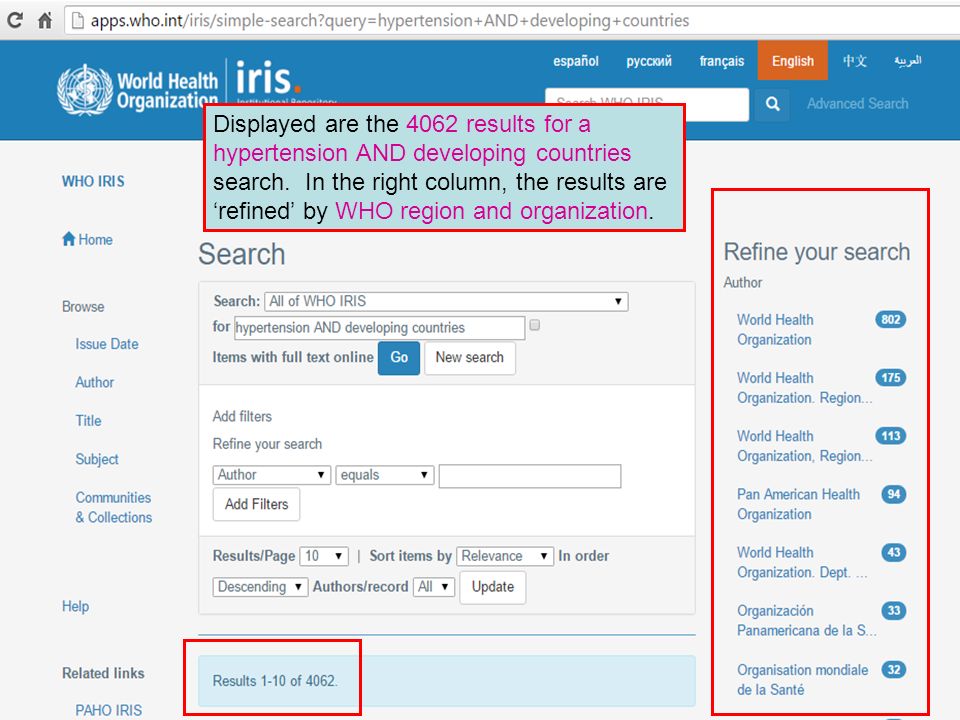The width and height of the screenshot is (960, 720).
Task: Click the WHO emblem logo
Action: click(85, 90)
